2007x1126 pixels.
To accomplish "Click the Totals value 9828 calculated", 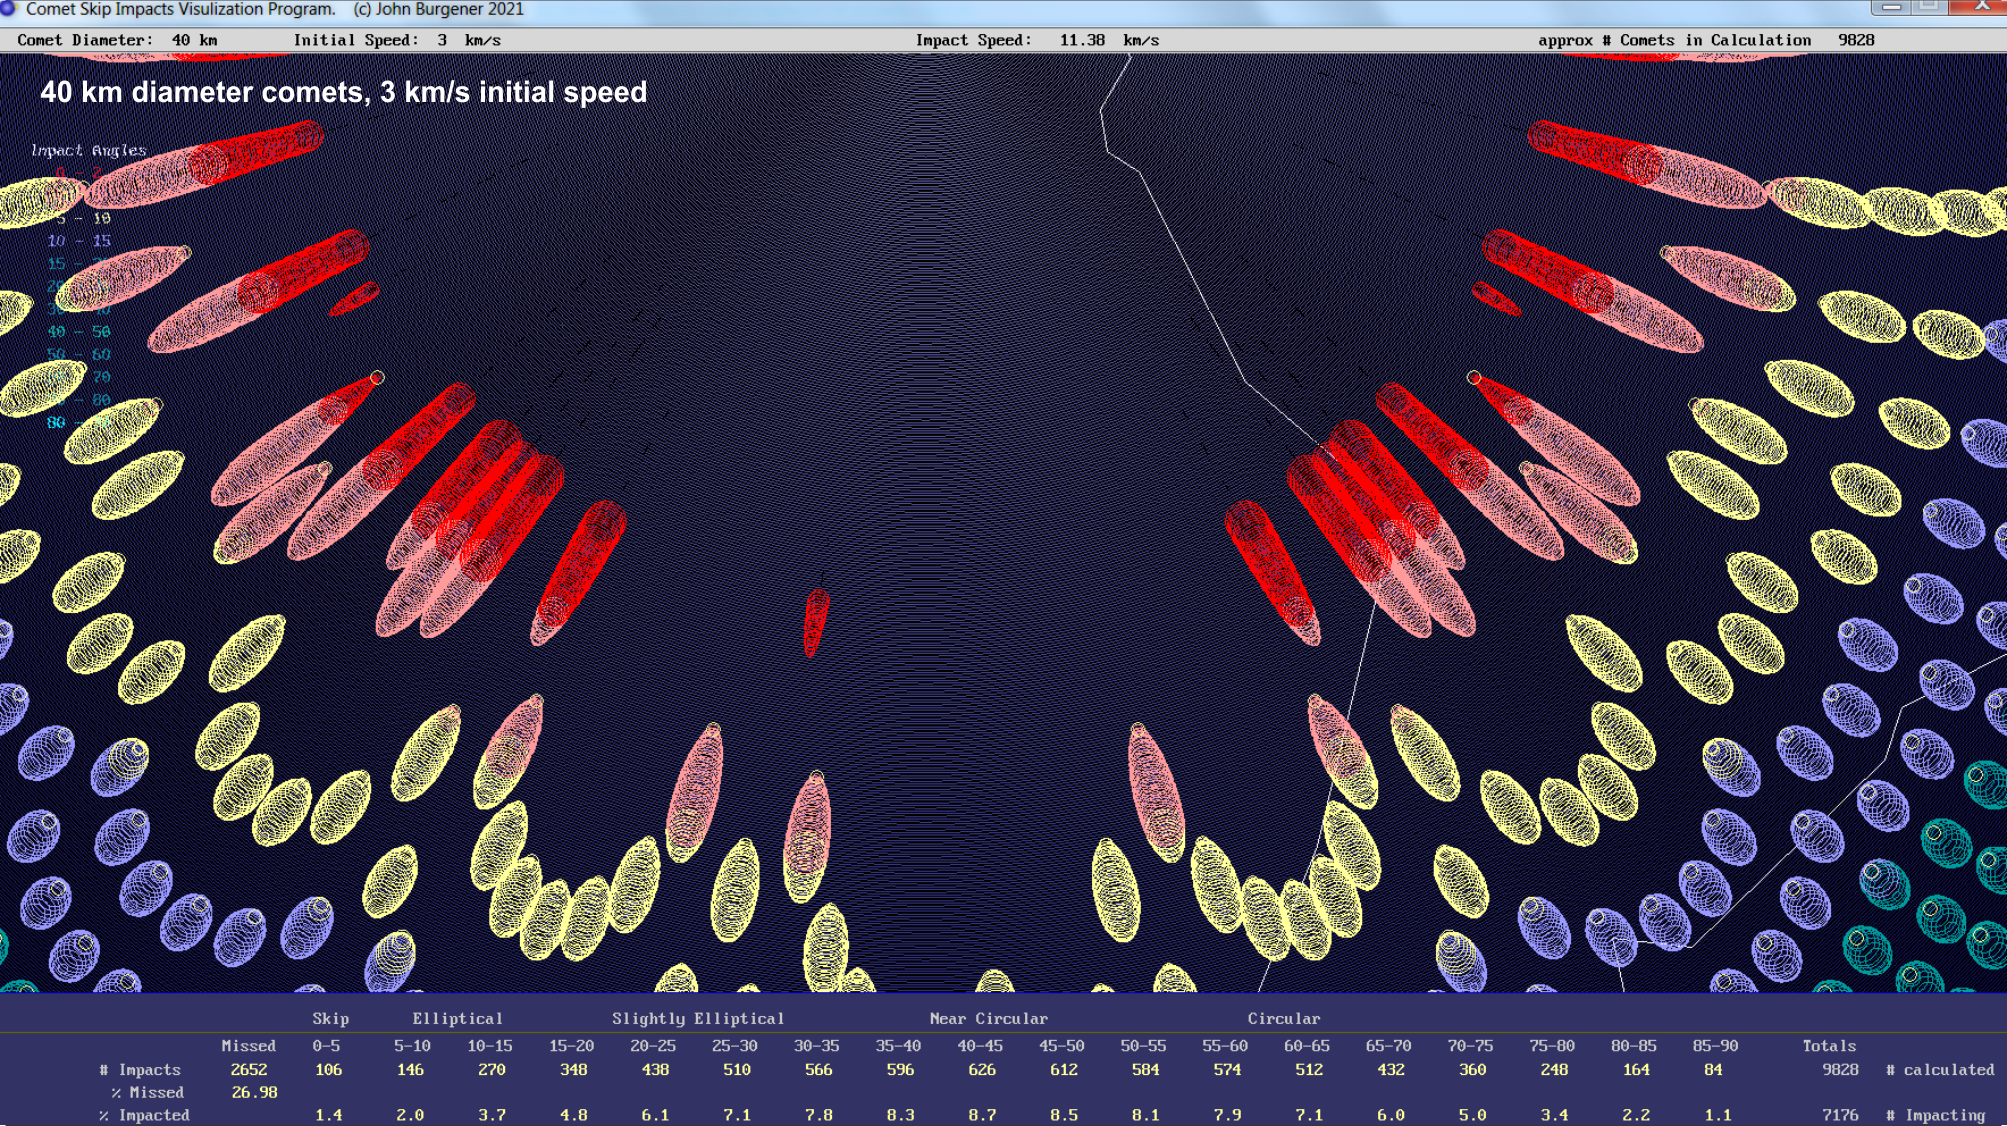I will click(1839, 1069).
